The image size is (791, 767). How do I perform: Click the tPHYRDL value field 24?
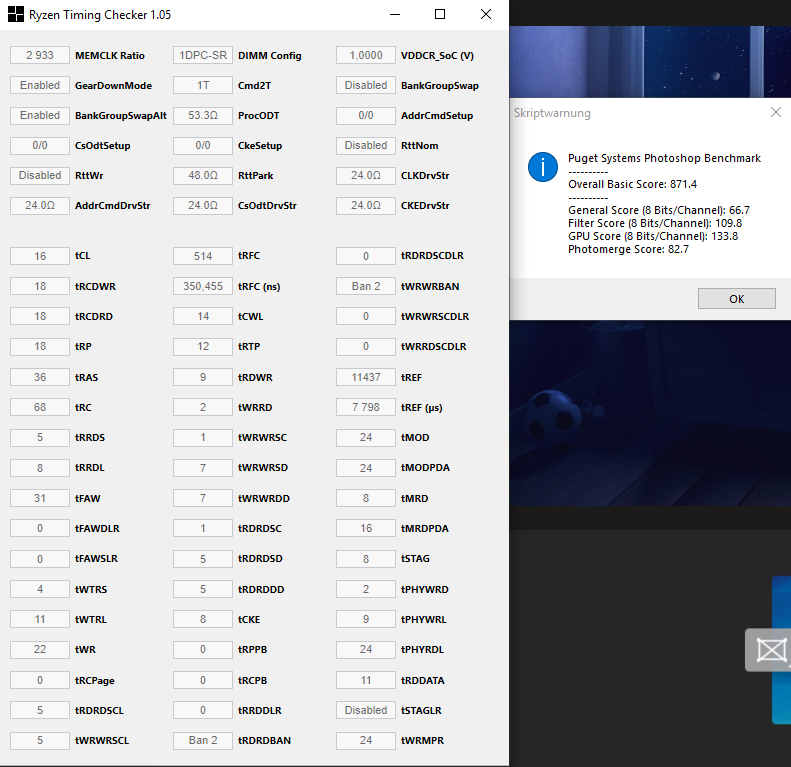click(366, 649)
